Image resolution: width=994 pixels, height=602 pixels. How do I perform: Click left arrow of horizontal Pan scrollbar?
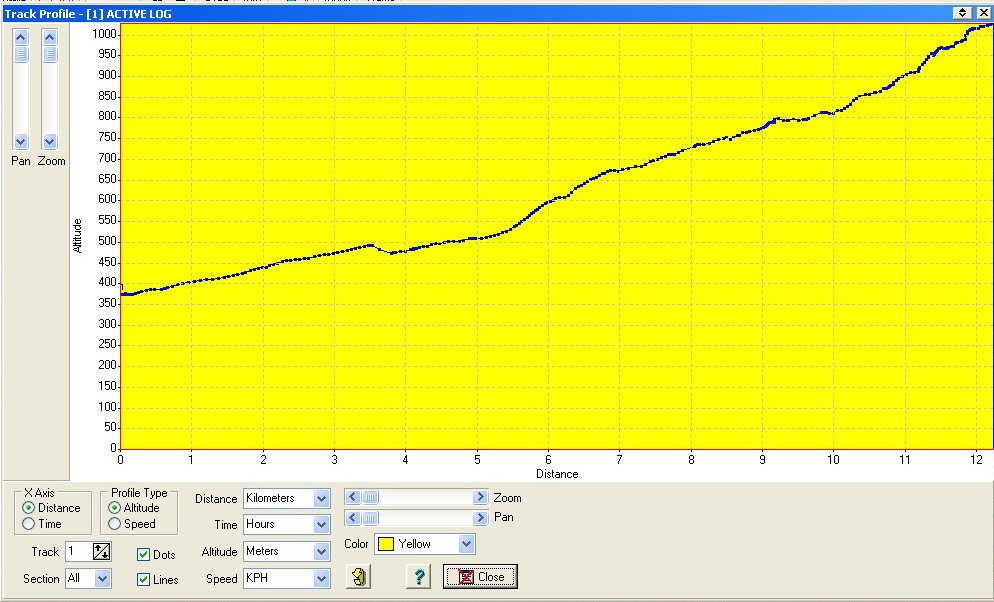pos(353,518)
